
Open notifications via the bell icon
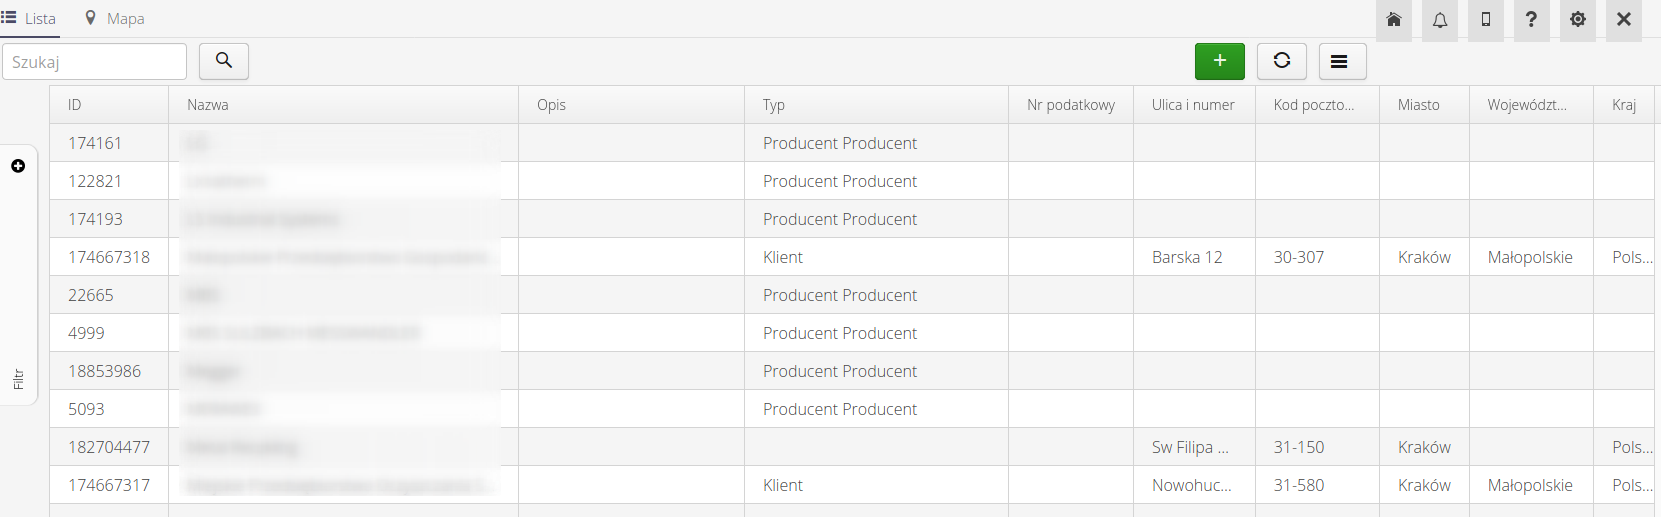pos(1440,20)
